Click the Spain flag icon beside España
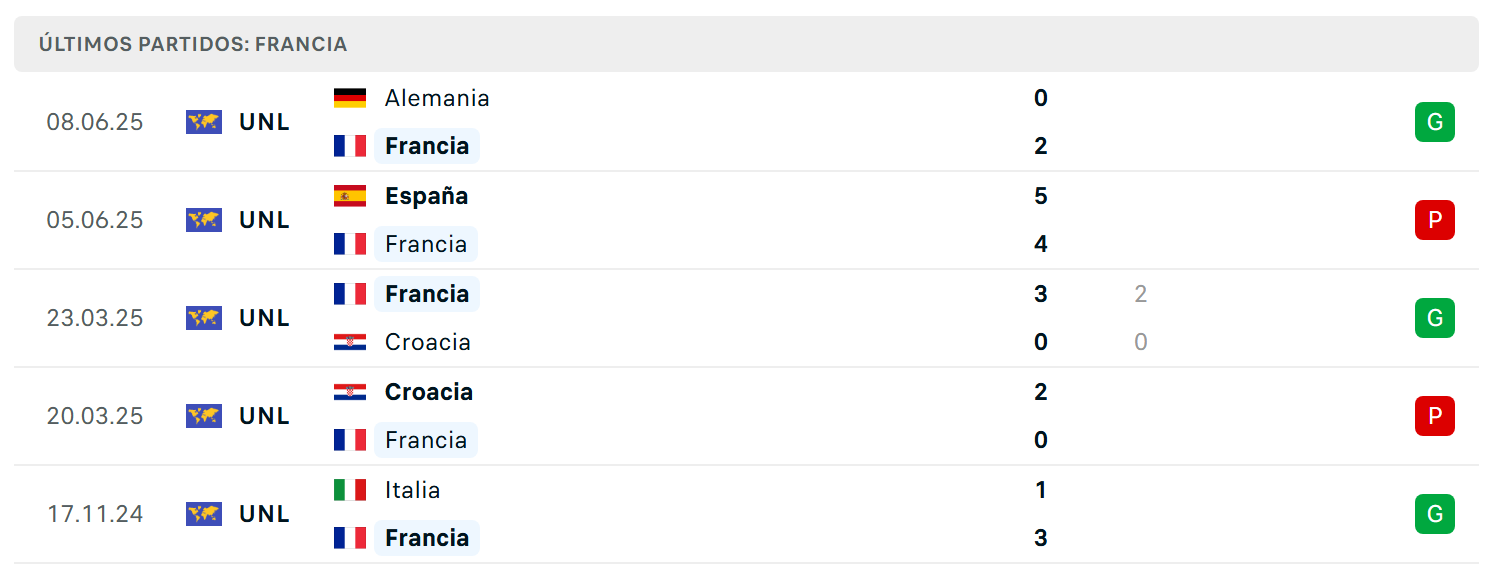 click(x=350, y=196)
